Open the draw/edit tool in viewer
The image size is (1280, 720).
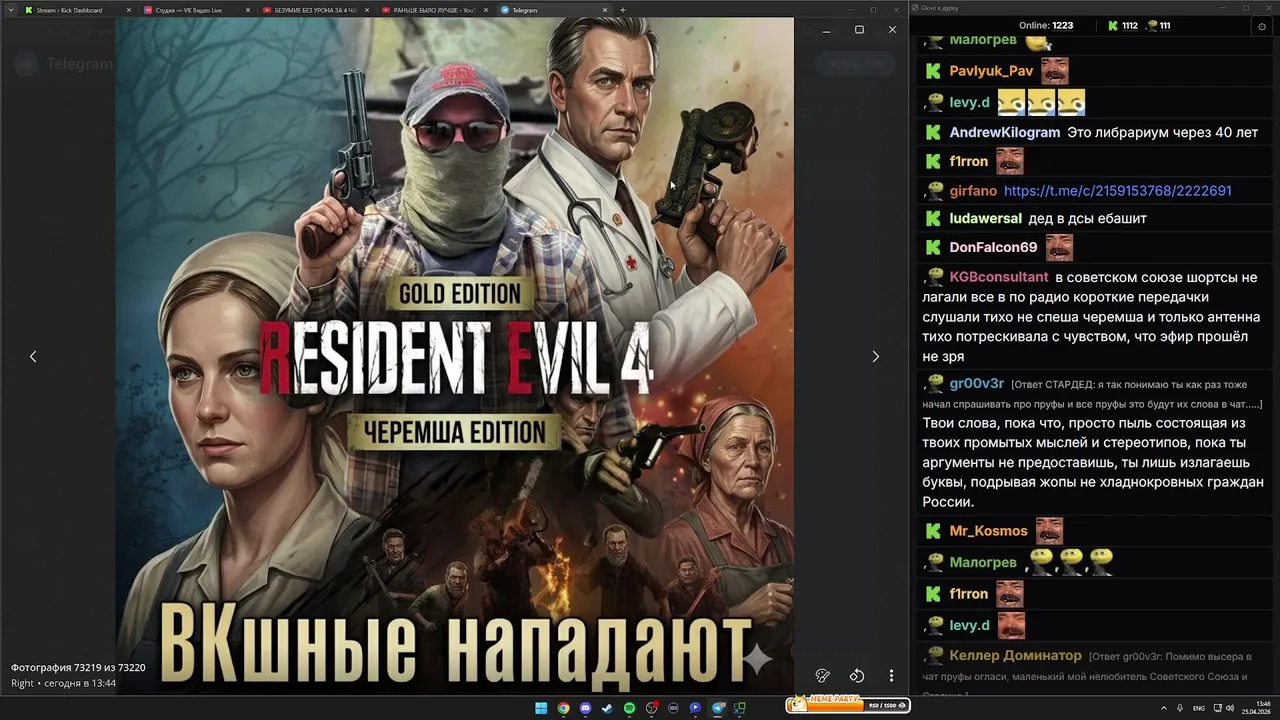(823, 676)
